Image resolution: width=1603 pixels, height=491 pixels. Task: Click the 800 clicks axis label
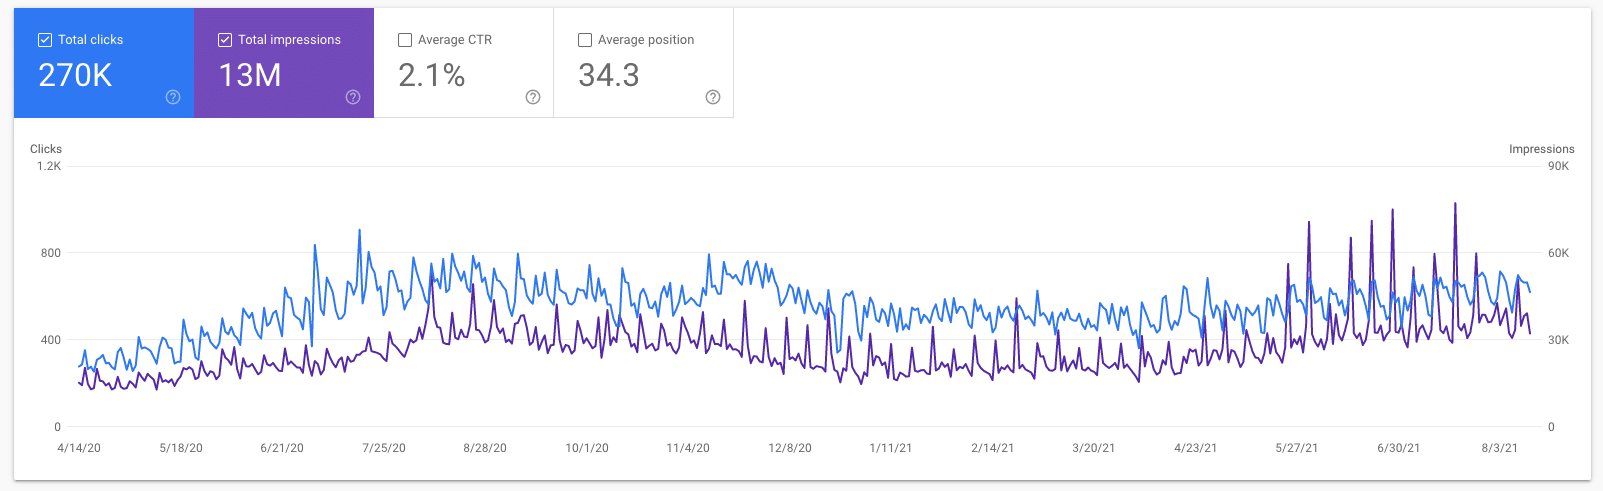pos(51,253)
